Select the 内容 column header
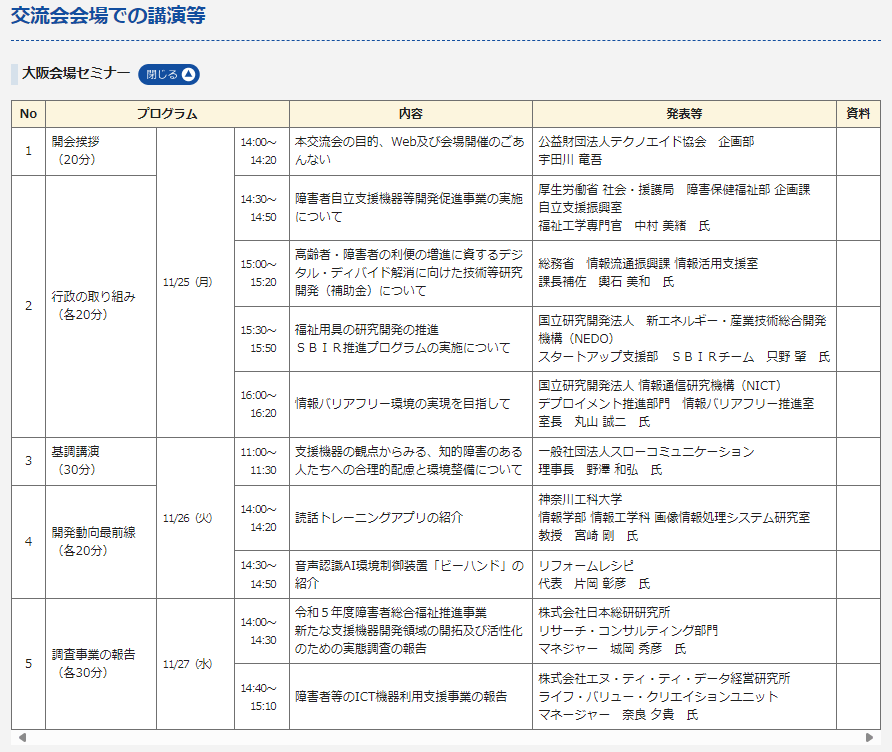 click(x=410, y=114)
